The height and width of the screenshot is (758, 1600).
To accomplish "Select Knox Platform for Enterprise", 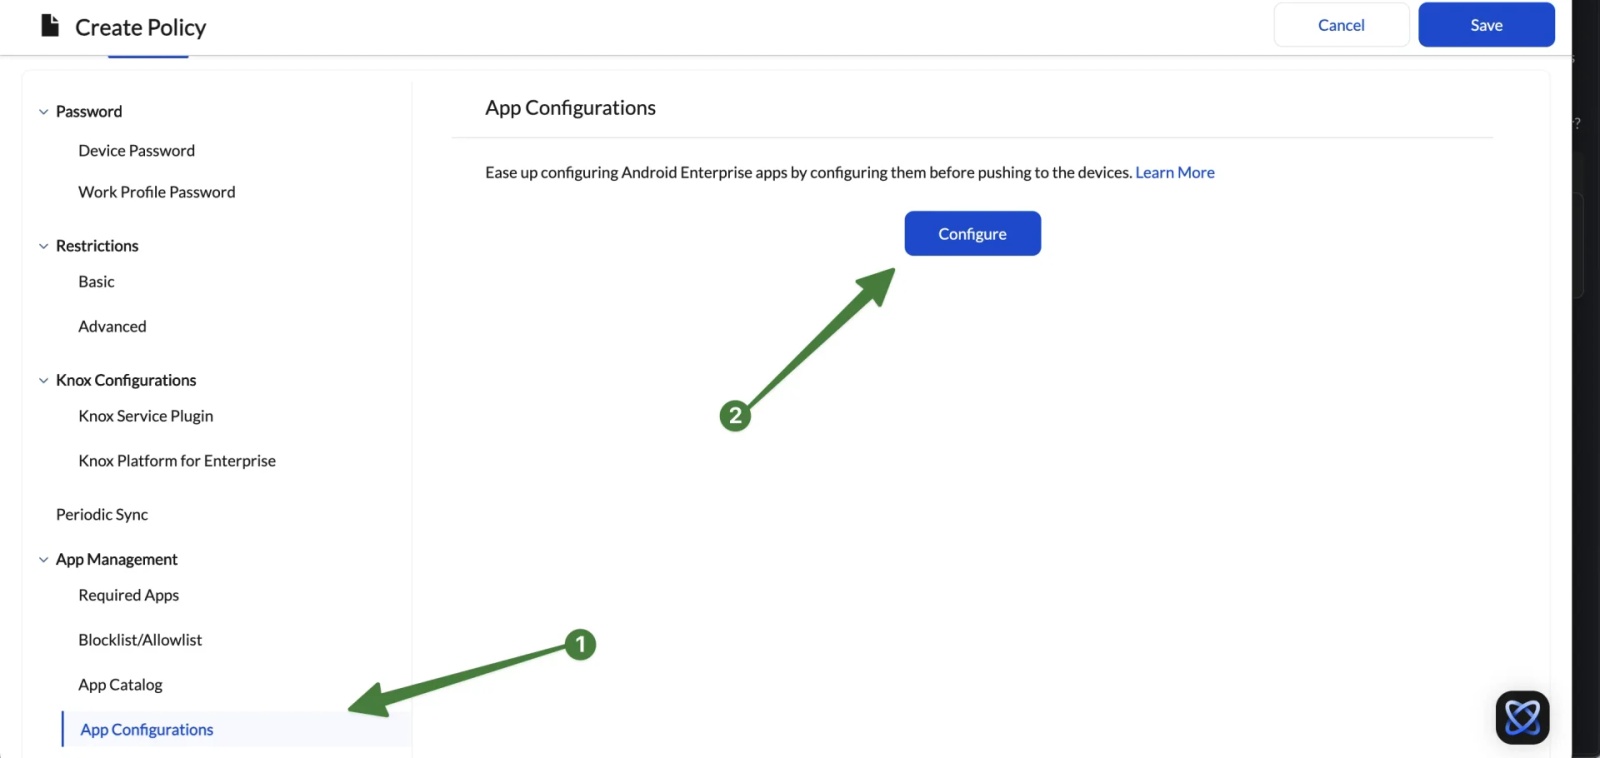I will [177, 460].
